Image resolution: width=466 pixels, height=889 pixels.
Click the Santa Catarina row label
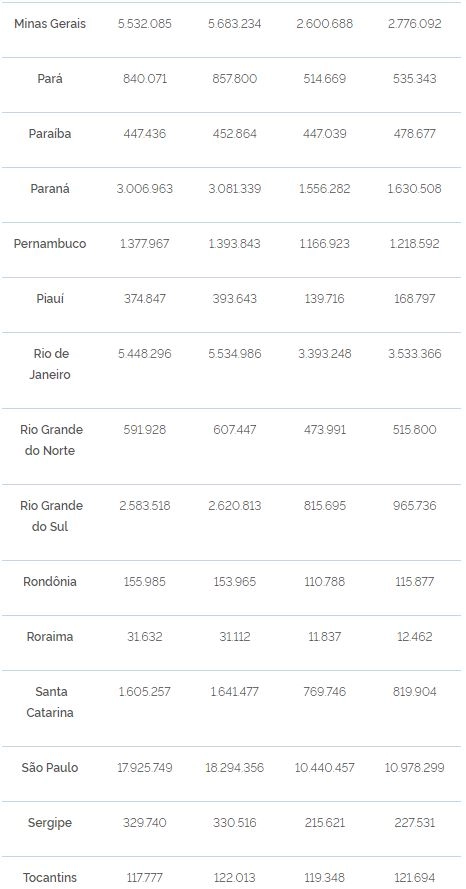coord(50,702)
